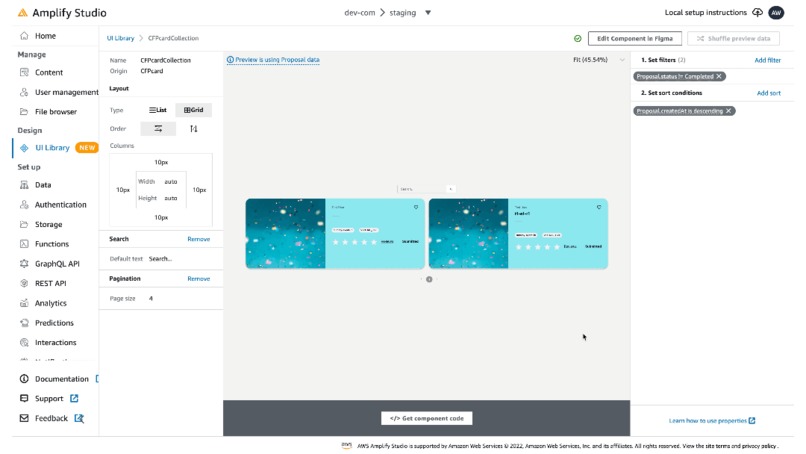Click the Analytics icon
Screen dimensions: 806x454
24,303
